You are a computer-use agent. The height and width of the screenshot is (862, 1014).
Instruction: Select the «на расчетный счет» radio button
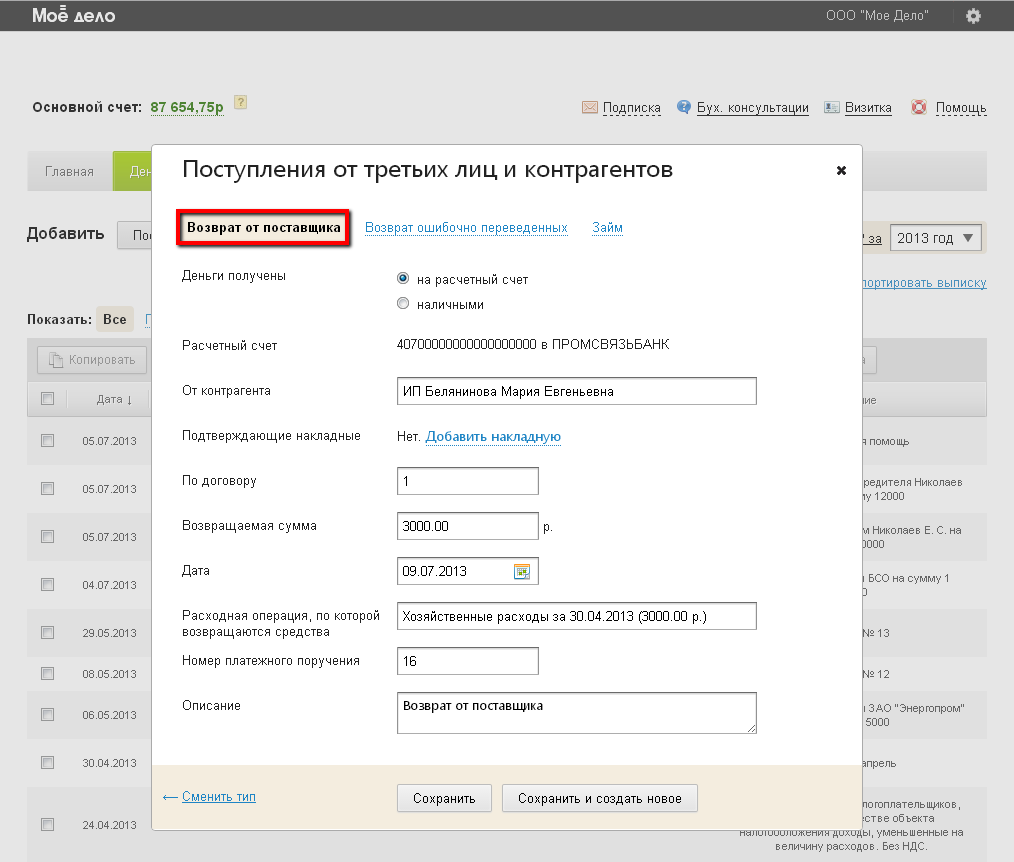click(403, 279)
